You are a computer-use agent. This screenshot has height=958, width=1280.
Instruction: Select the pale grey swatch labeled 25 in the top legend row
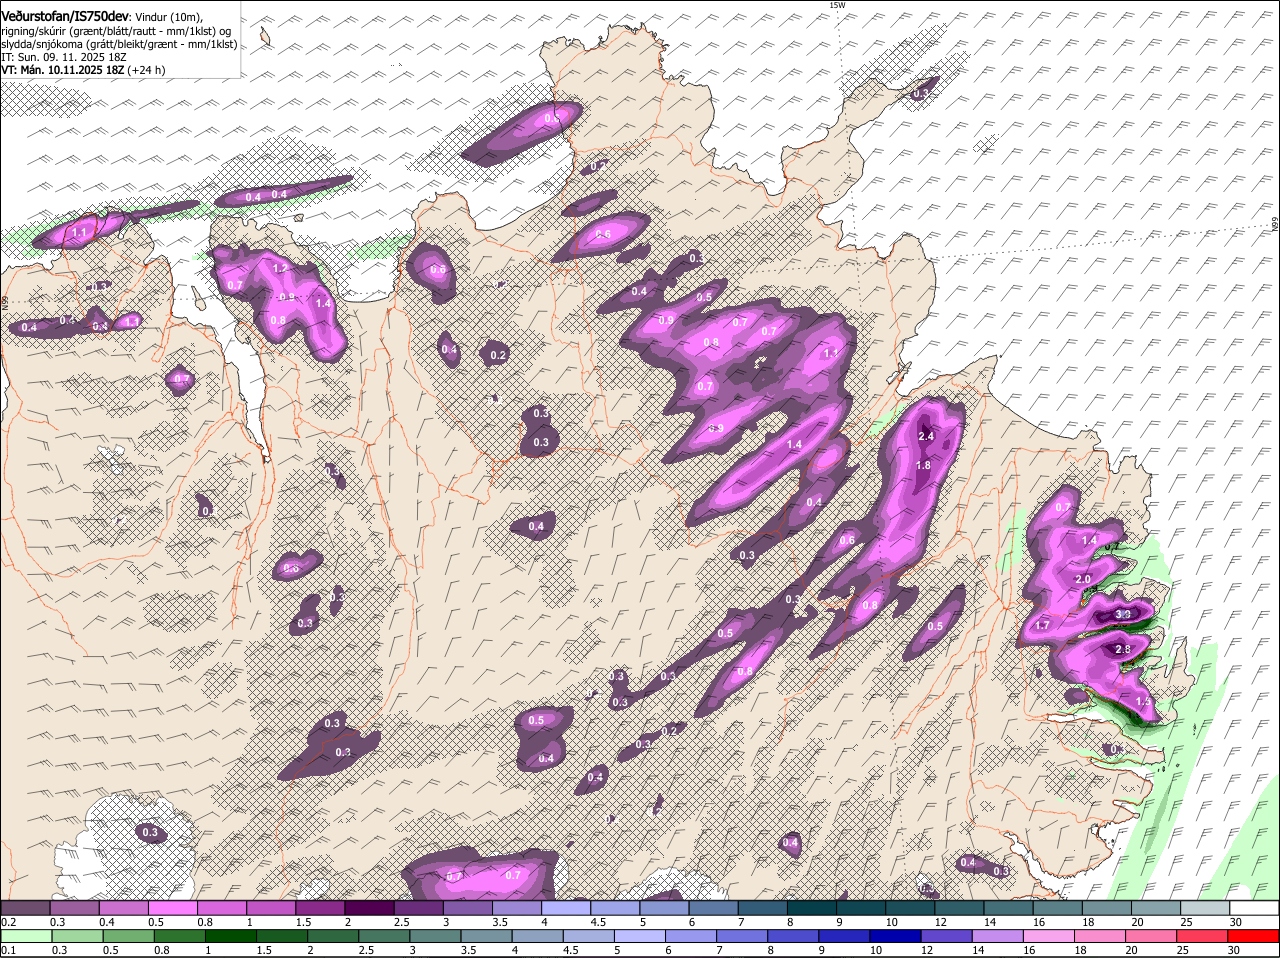[x=1205, y=908]
